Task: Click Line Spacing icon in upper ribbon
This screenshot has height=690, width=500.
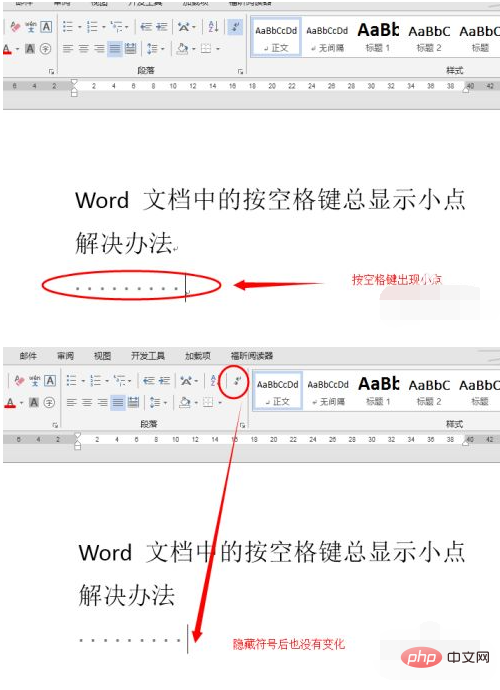Action: [152, 48]
